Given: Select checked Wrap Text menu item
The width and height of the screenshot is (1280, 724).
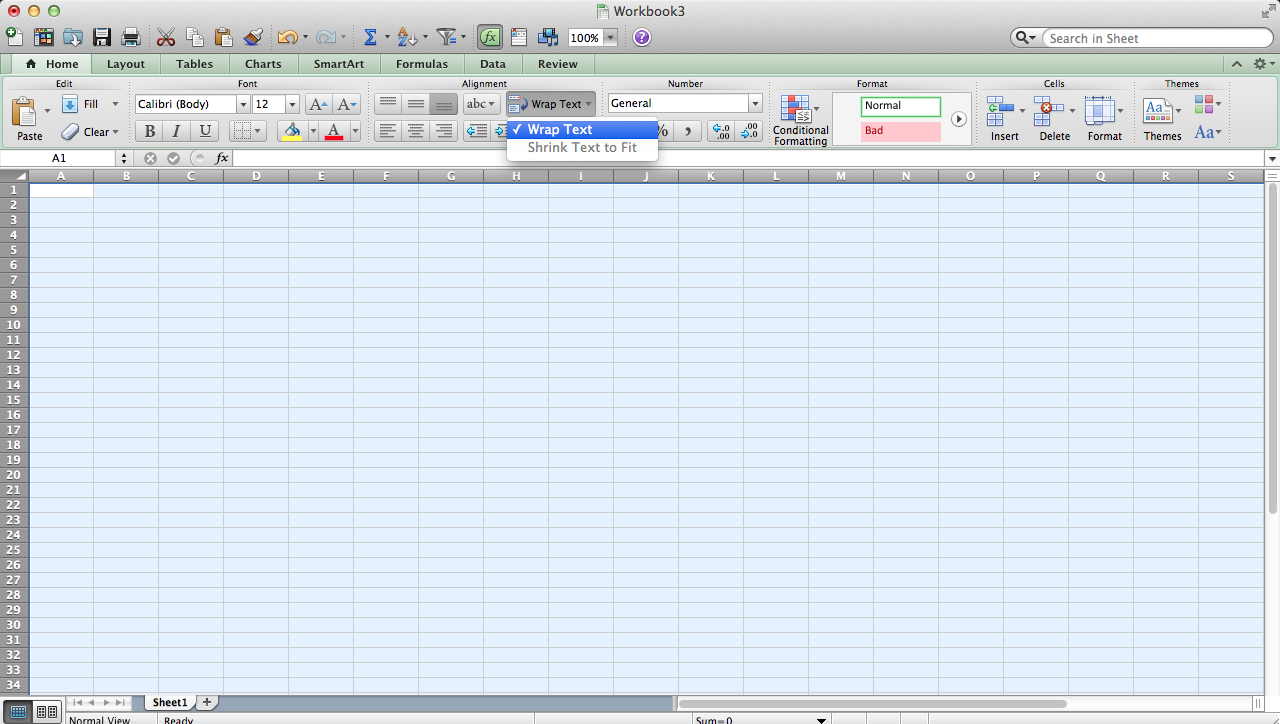Looking at the screenshot, I should coord(583,129).
